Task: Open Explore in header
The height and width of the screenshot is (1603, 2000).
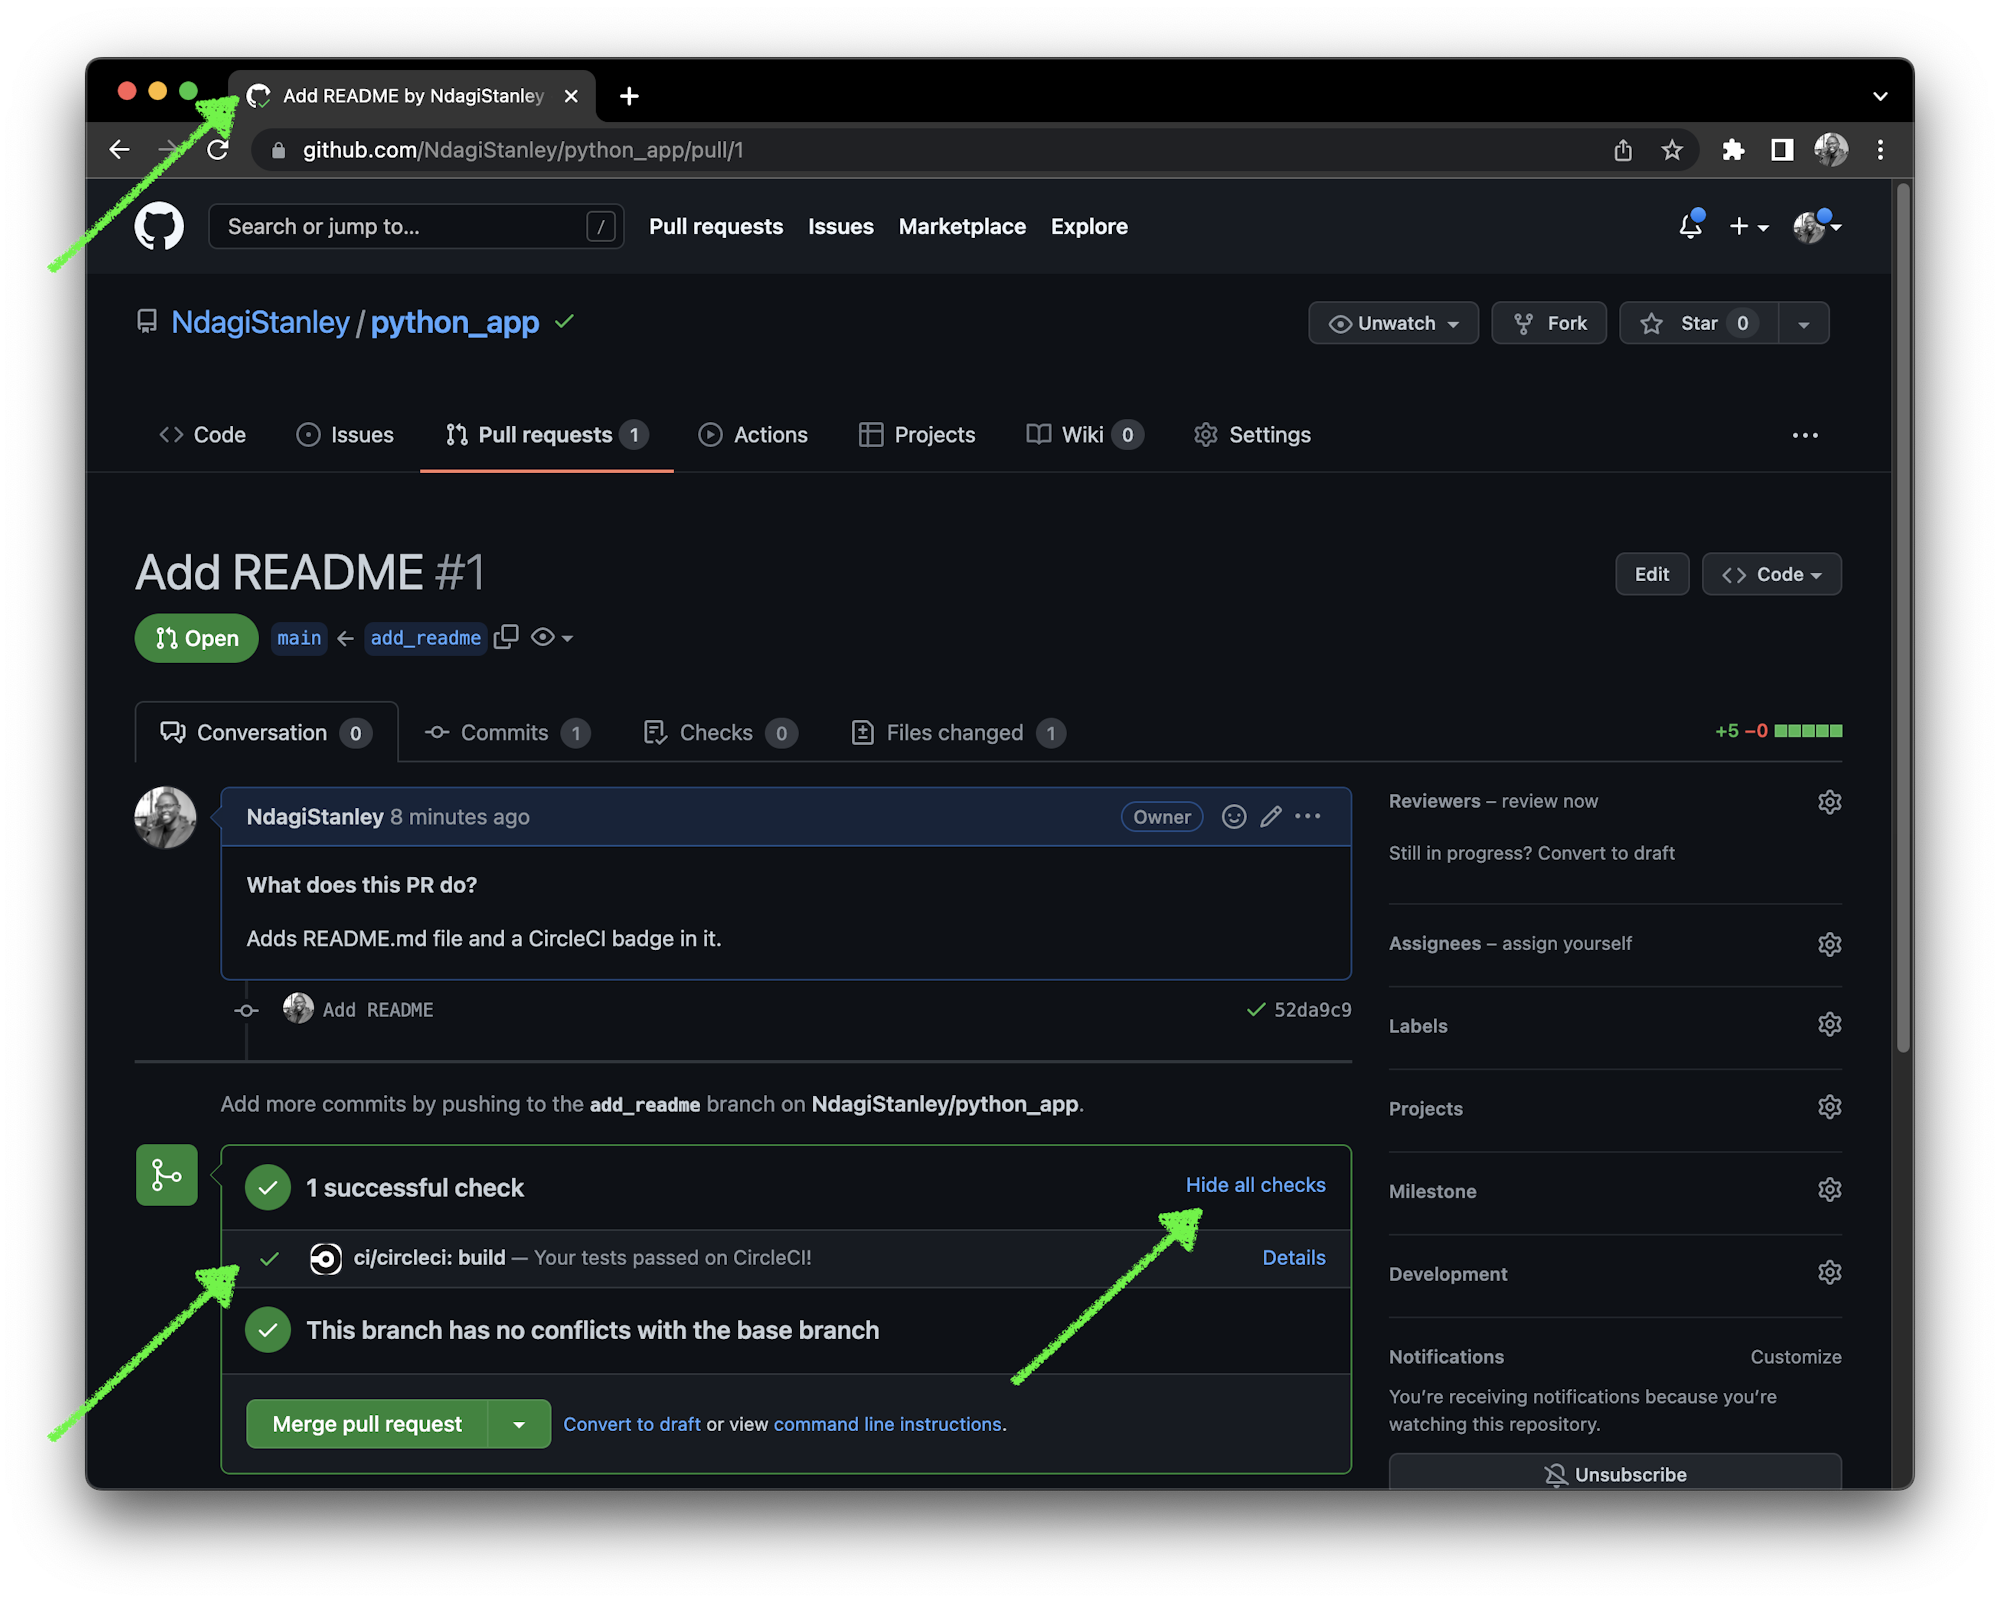Action: point(1089,227)
